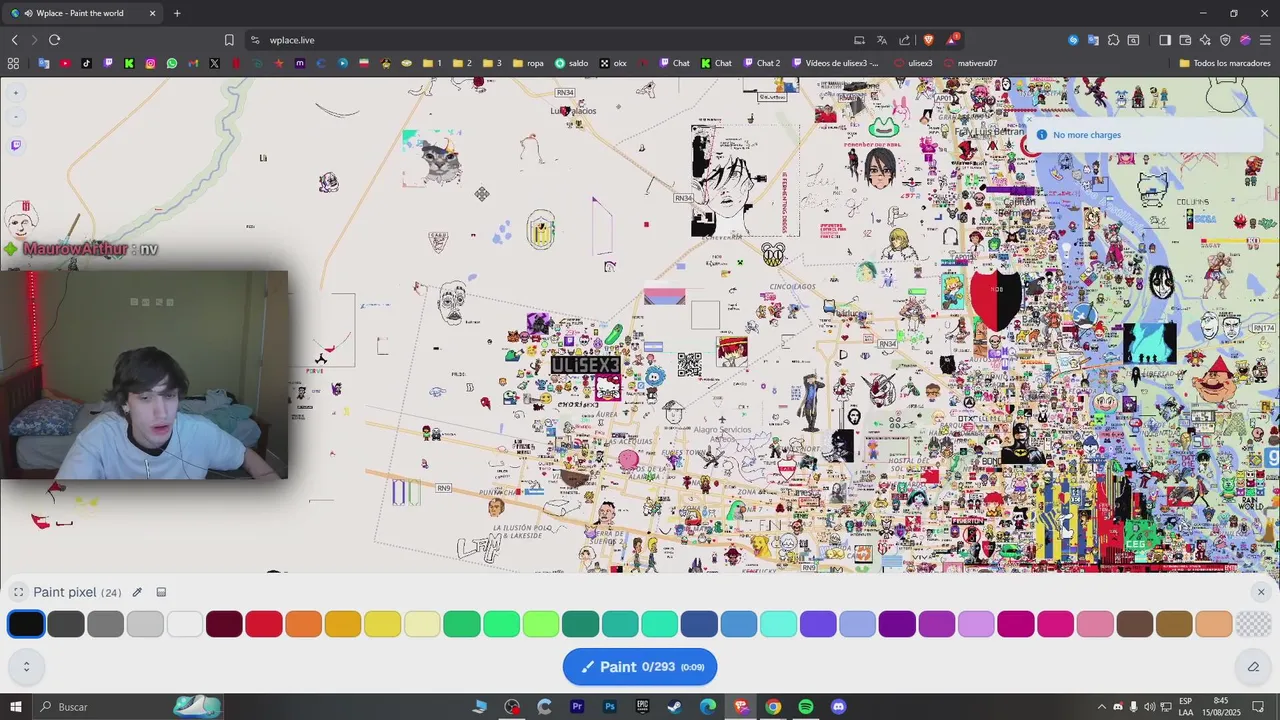This screenshot has height=720, width=1280.
Task: Open the Instagram bookmark
Action: click(151, 63)
